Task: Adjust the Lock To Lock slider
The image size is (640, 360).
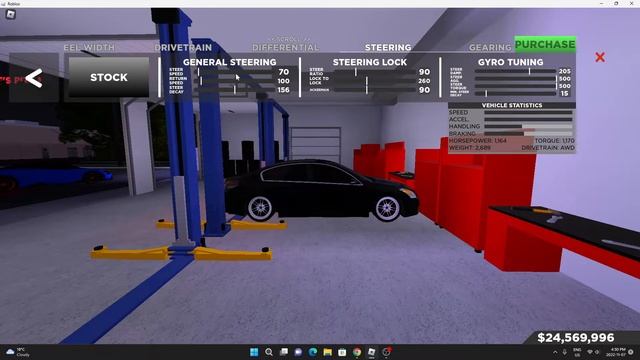Action: 374,81
